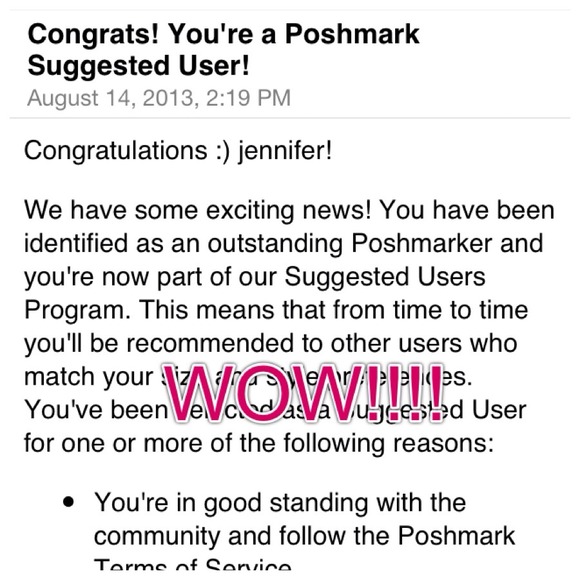The image size is (580, 580).
Task: Click the 'community and follow the Poshmark' line
Action: tap(304, 536)
